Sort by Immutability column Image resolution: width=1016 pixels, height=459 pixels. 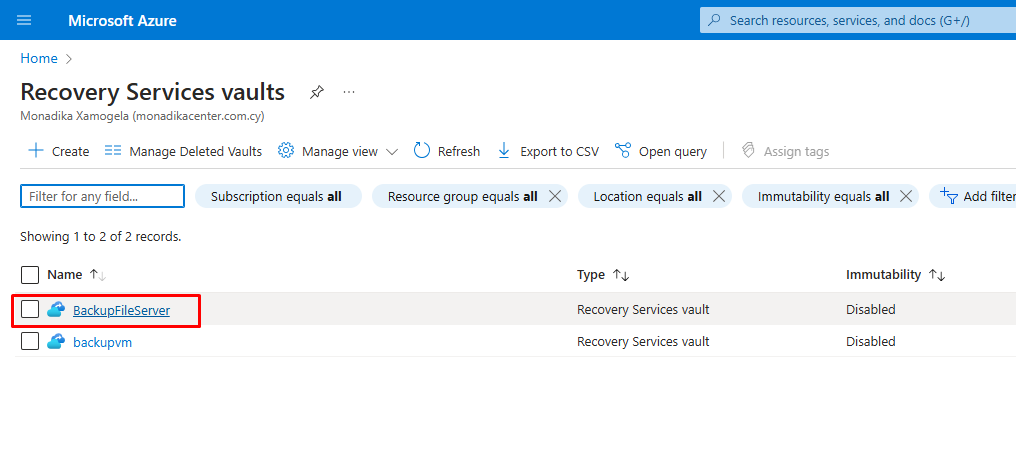[x=895, y=275]
